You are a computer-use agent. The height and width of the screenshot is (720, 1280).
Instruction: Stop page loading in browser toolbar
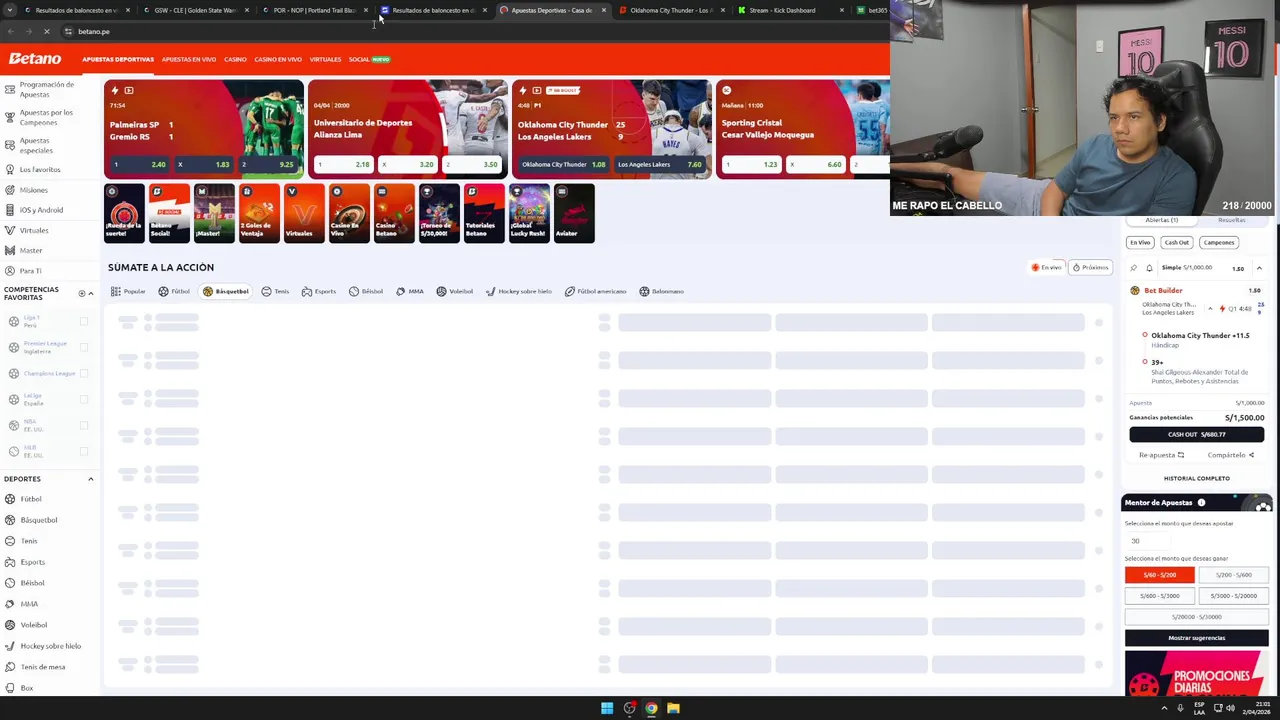(46, 32)
